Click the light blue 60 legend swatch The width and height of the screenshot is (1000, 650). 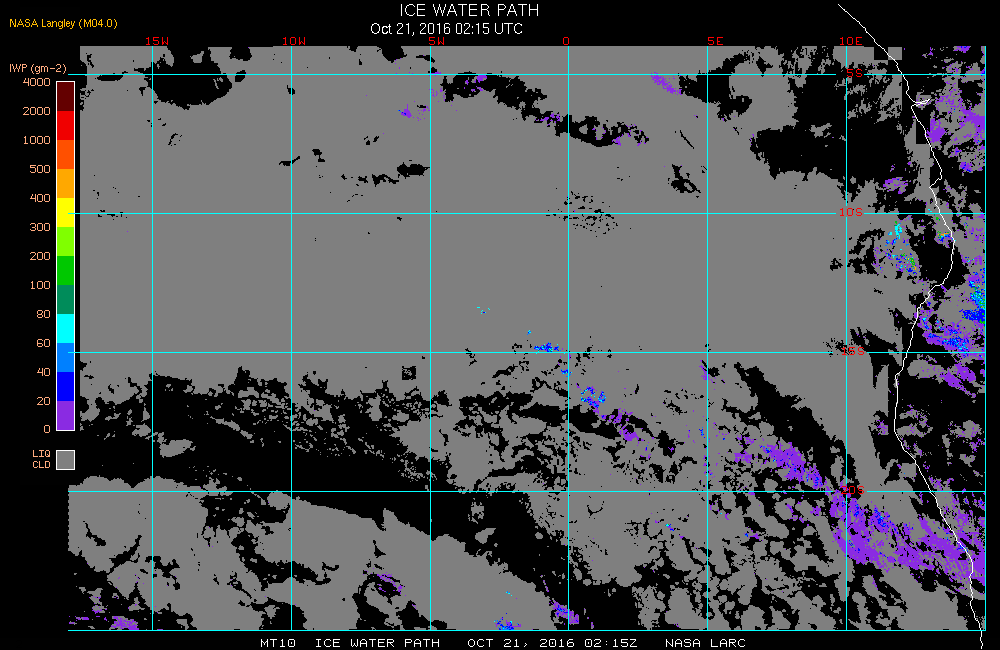pyautogui.click(x=66, y=358)
